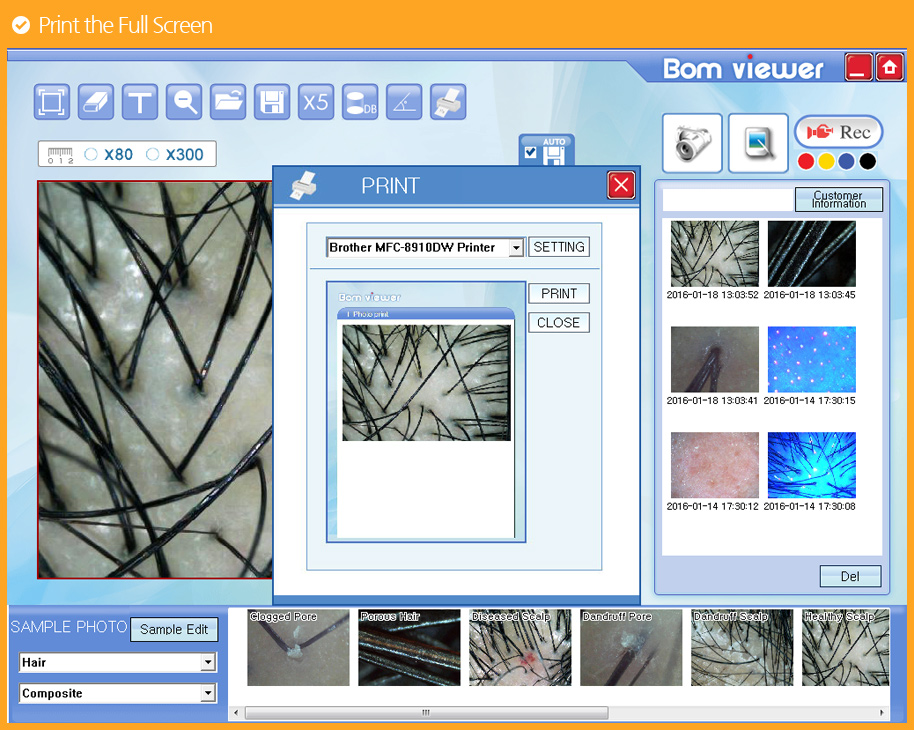
Task: Expand the Hair category dropdown
Action: pyautogui.click(x=208, y=662)
